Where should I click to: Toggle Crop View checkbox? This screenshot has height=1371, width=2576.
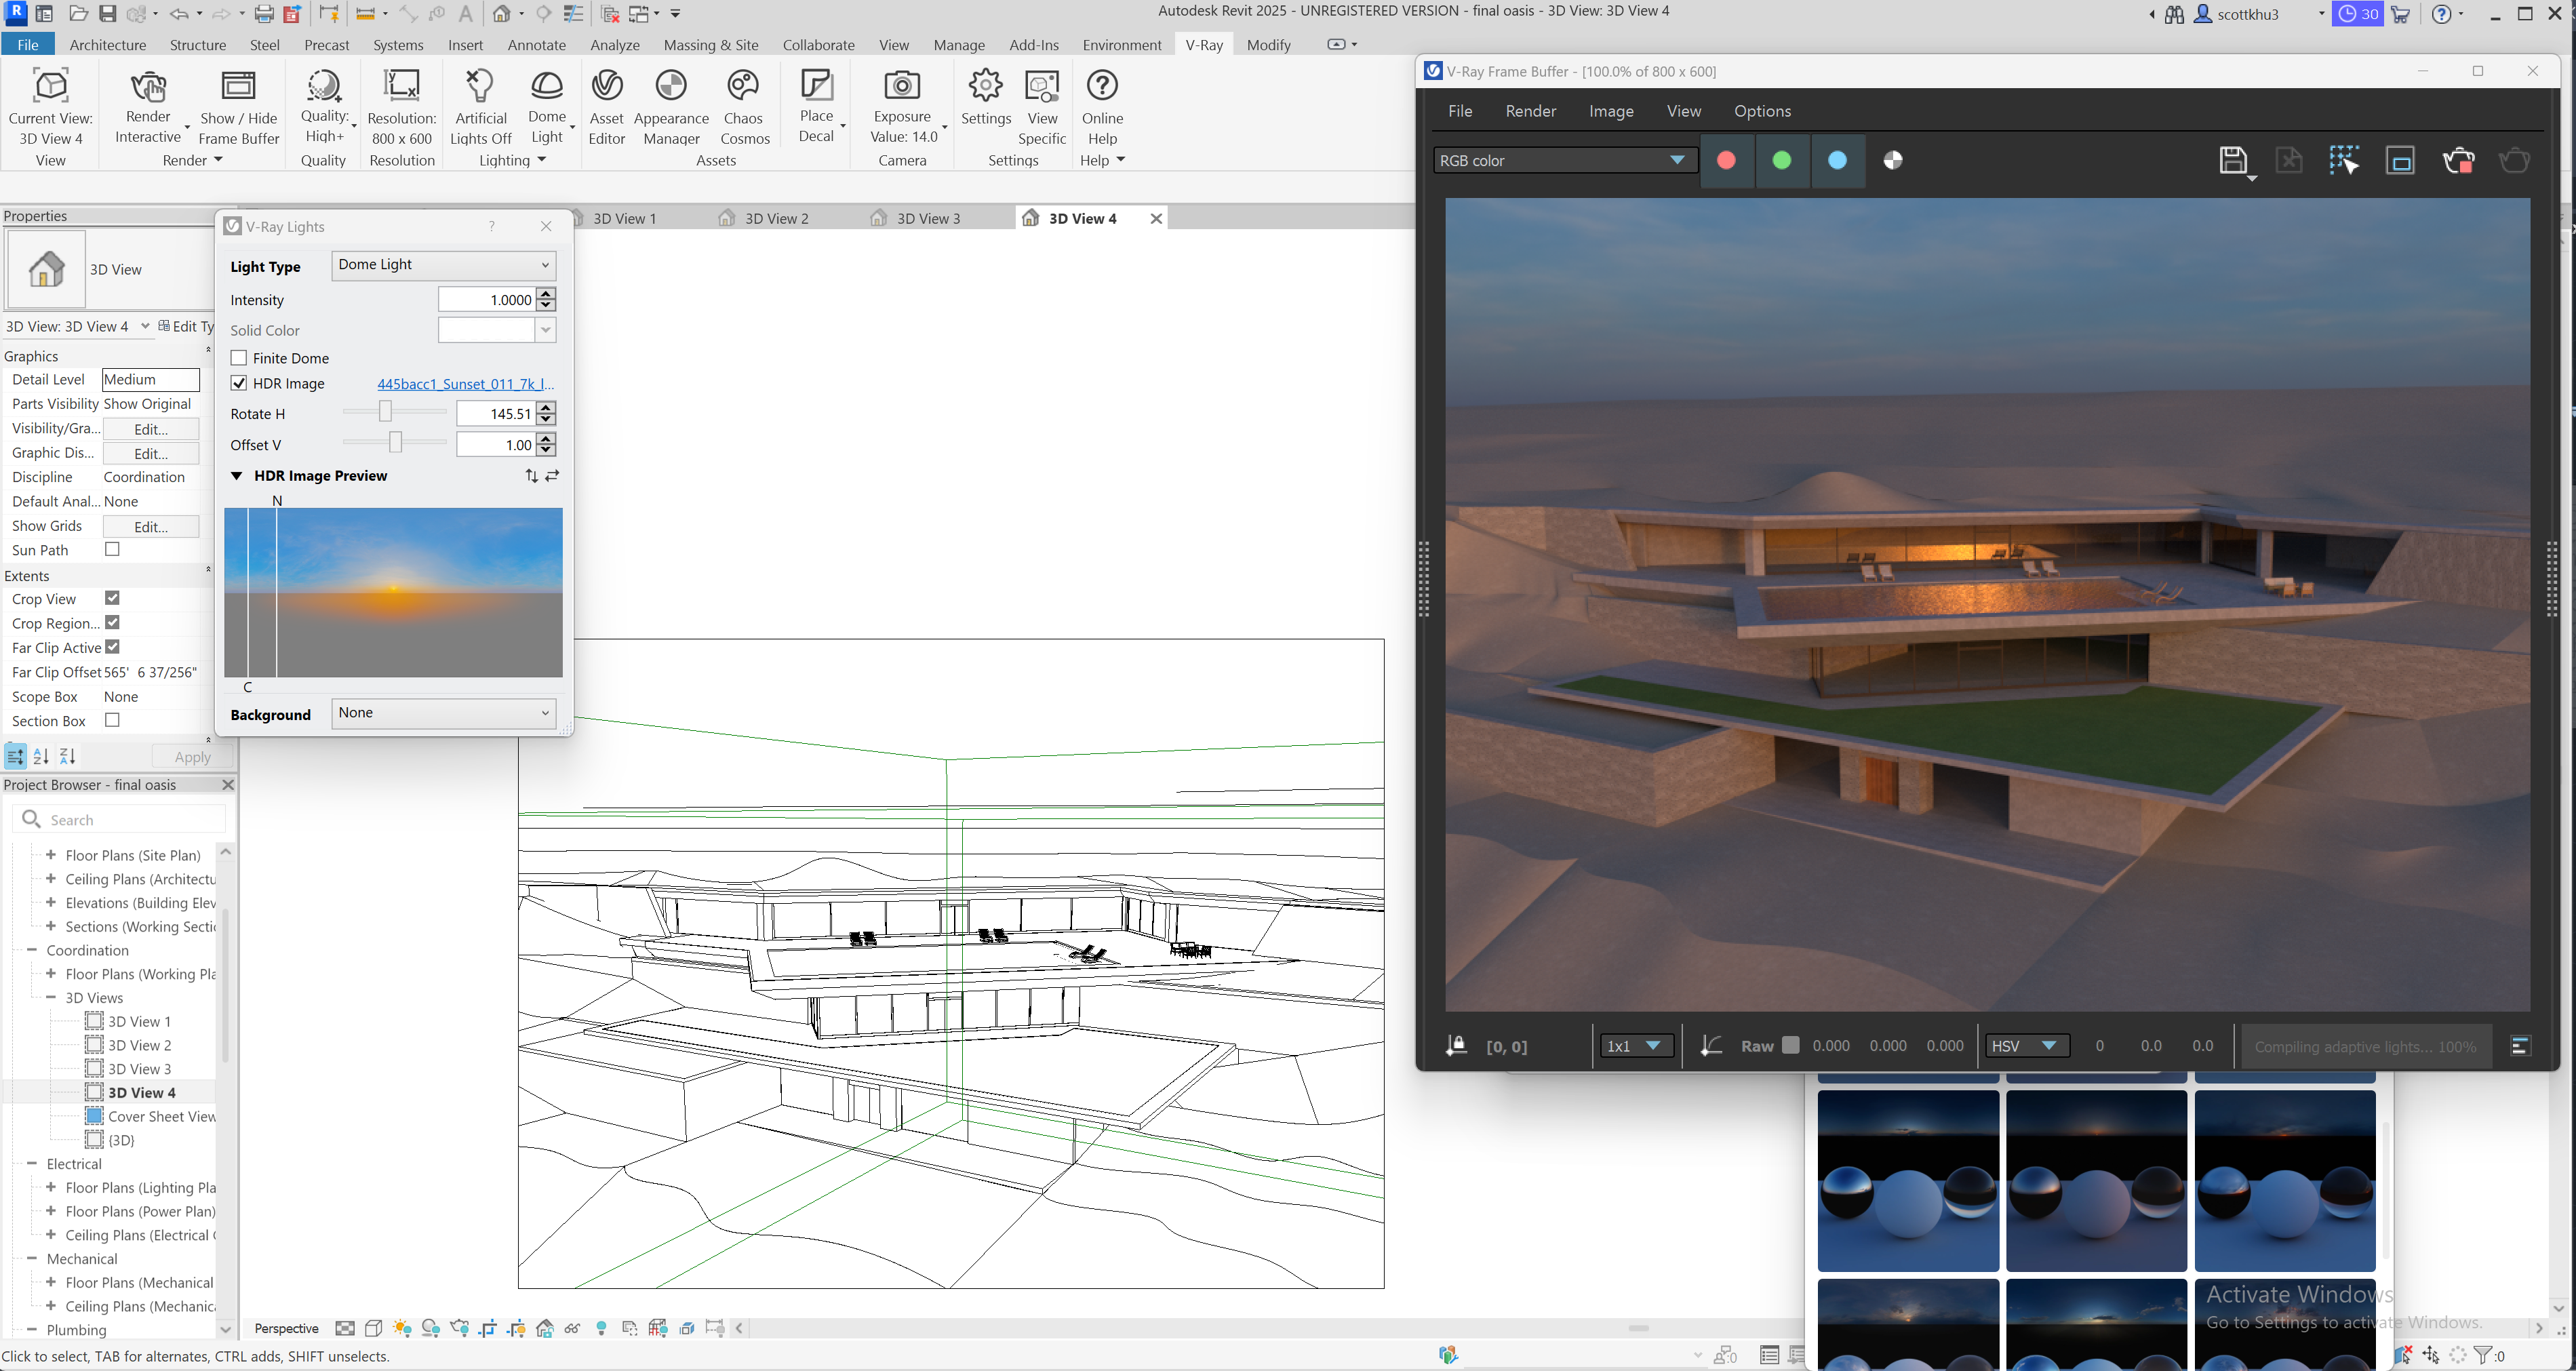pyautogui.click(x=112, y=599)
